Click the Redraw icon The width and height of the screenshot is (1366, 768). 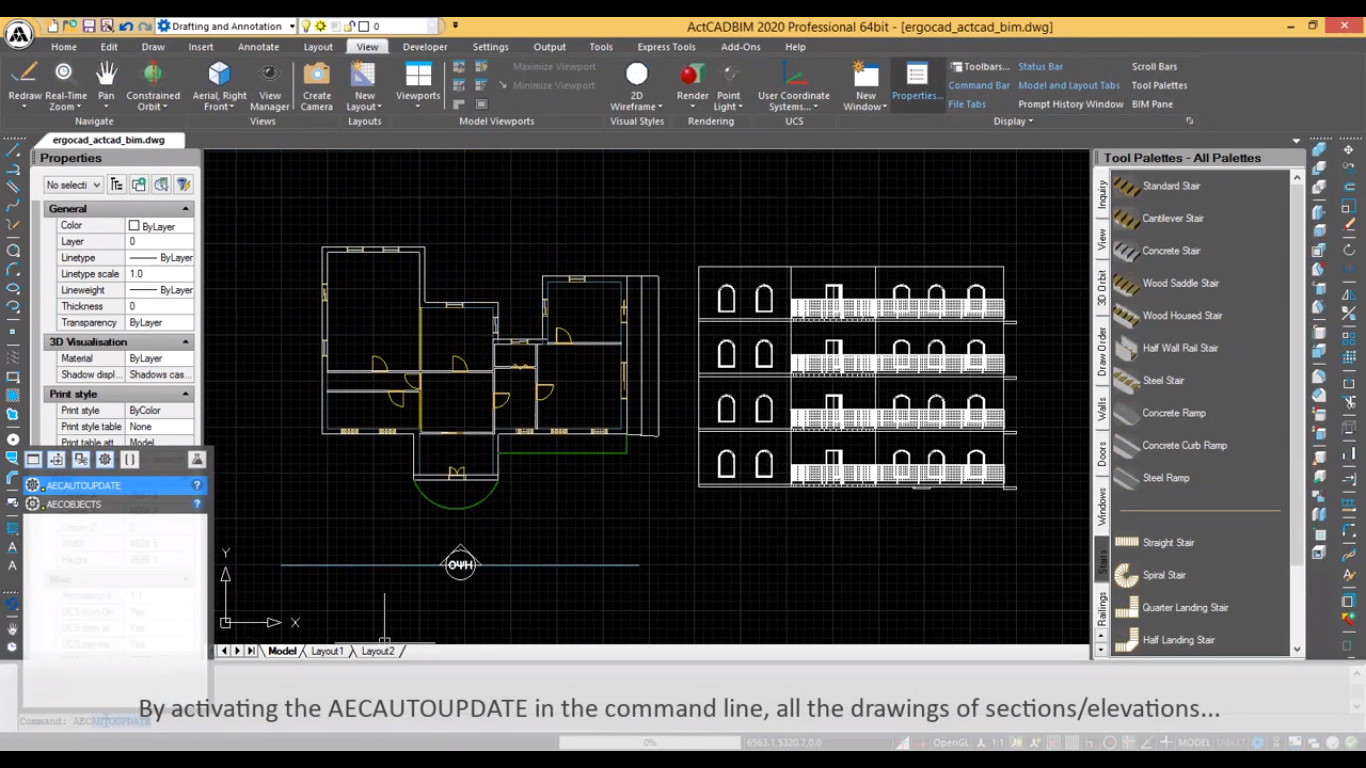[25, 73]
